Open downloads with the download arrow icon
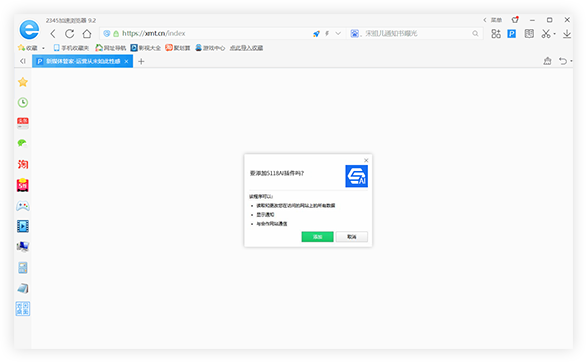586x362 pixels. pyautogui.click(x=567, y=34)
